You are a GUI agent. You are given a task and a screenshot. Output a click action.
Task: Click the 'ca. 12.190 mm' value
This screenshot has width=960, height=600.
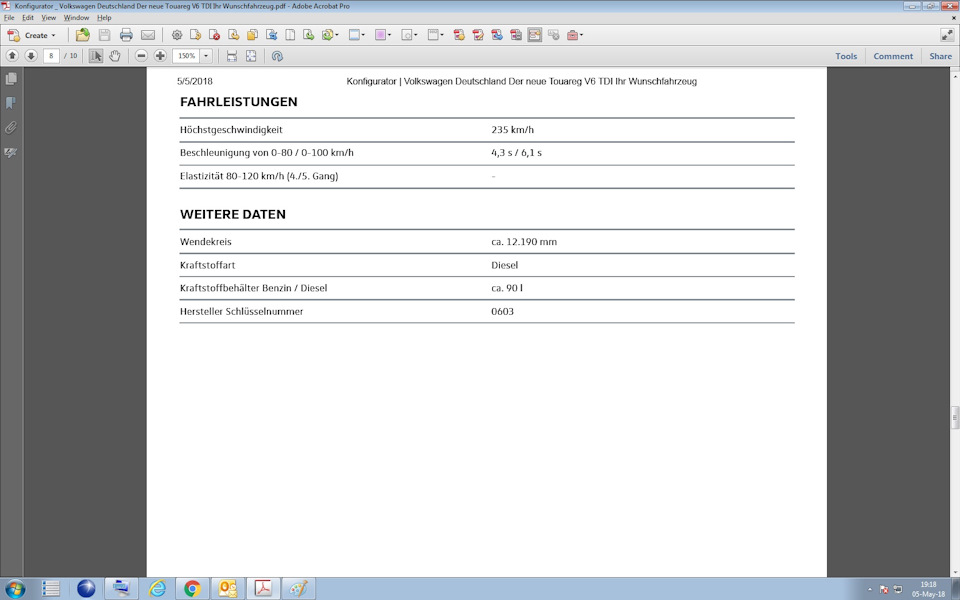click(524, 242)
